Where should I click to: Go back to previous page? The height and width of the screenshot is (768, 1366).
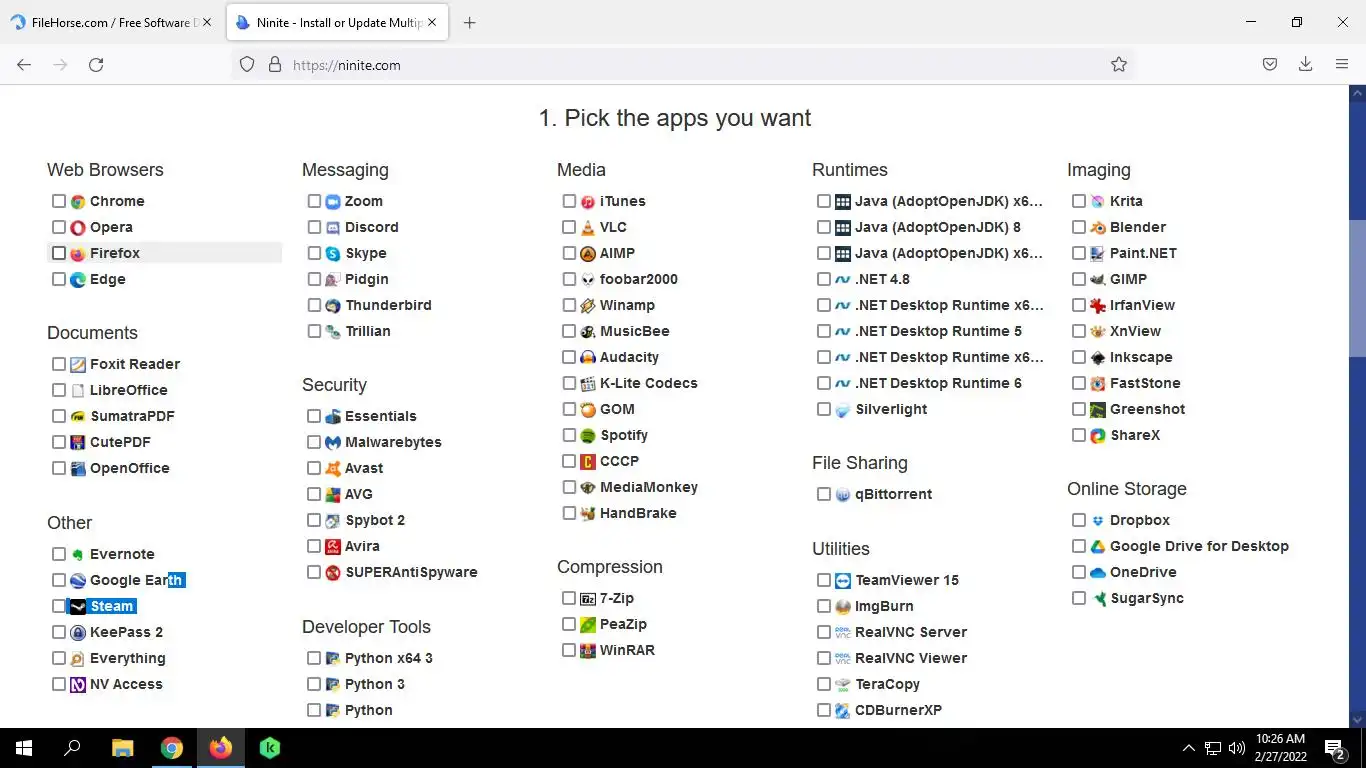24,64
